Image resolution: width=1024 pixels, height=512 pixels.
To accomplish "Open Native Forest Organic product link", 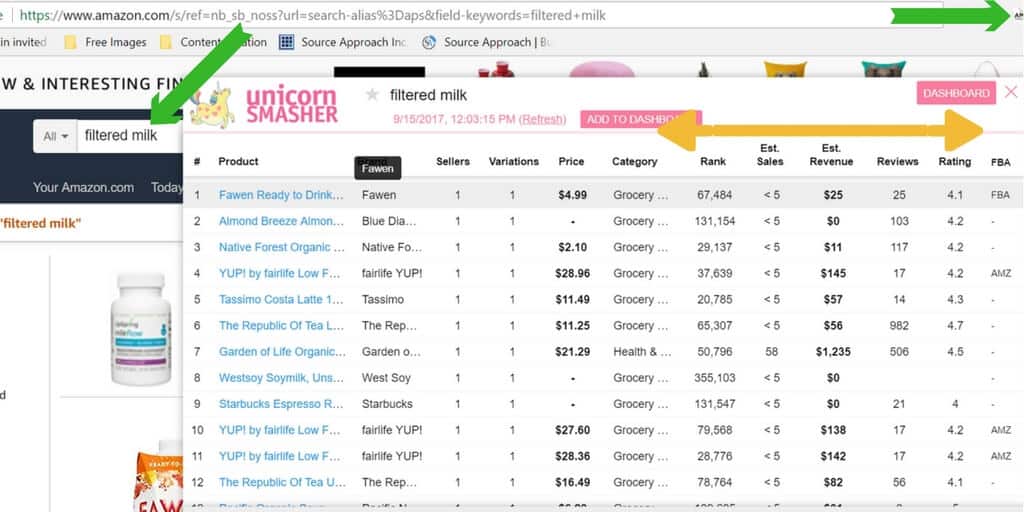I will [281, 247].
